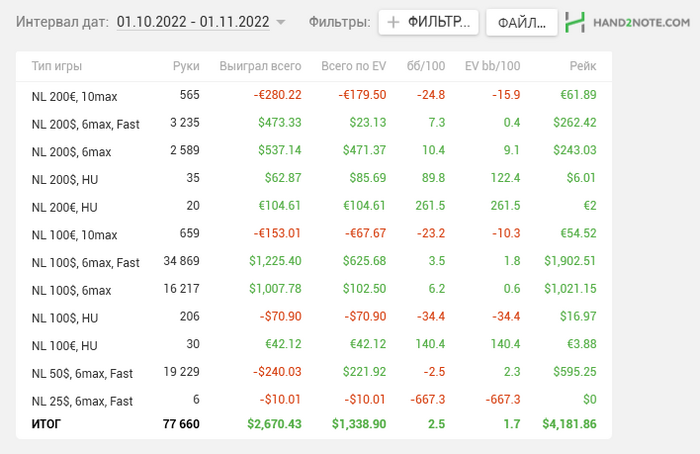Sort by the EV bb/100 column header
Image resolution: width=700 pixels, height=454 pixels.
492,66
